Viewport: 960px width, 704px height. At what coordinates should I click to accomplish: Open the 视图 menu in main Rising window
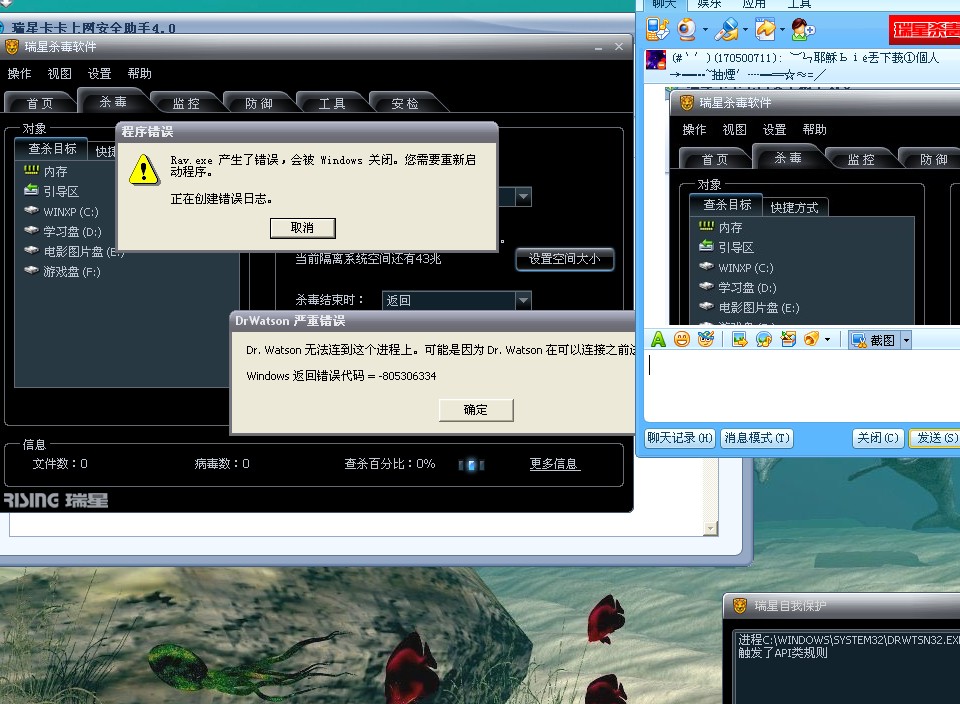[x=59, y=73]
